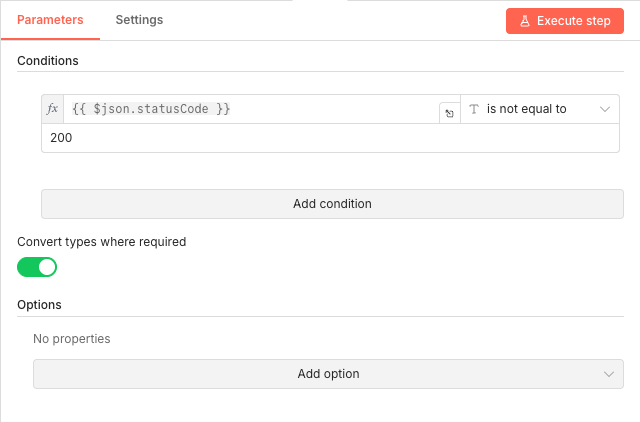
Task: Click the Conditions section heading
Action: click(x=48, y=61)
